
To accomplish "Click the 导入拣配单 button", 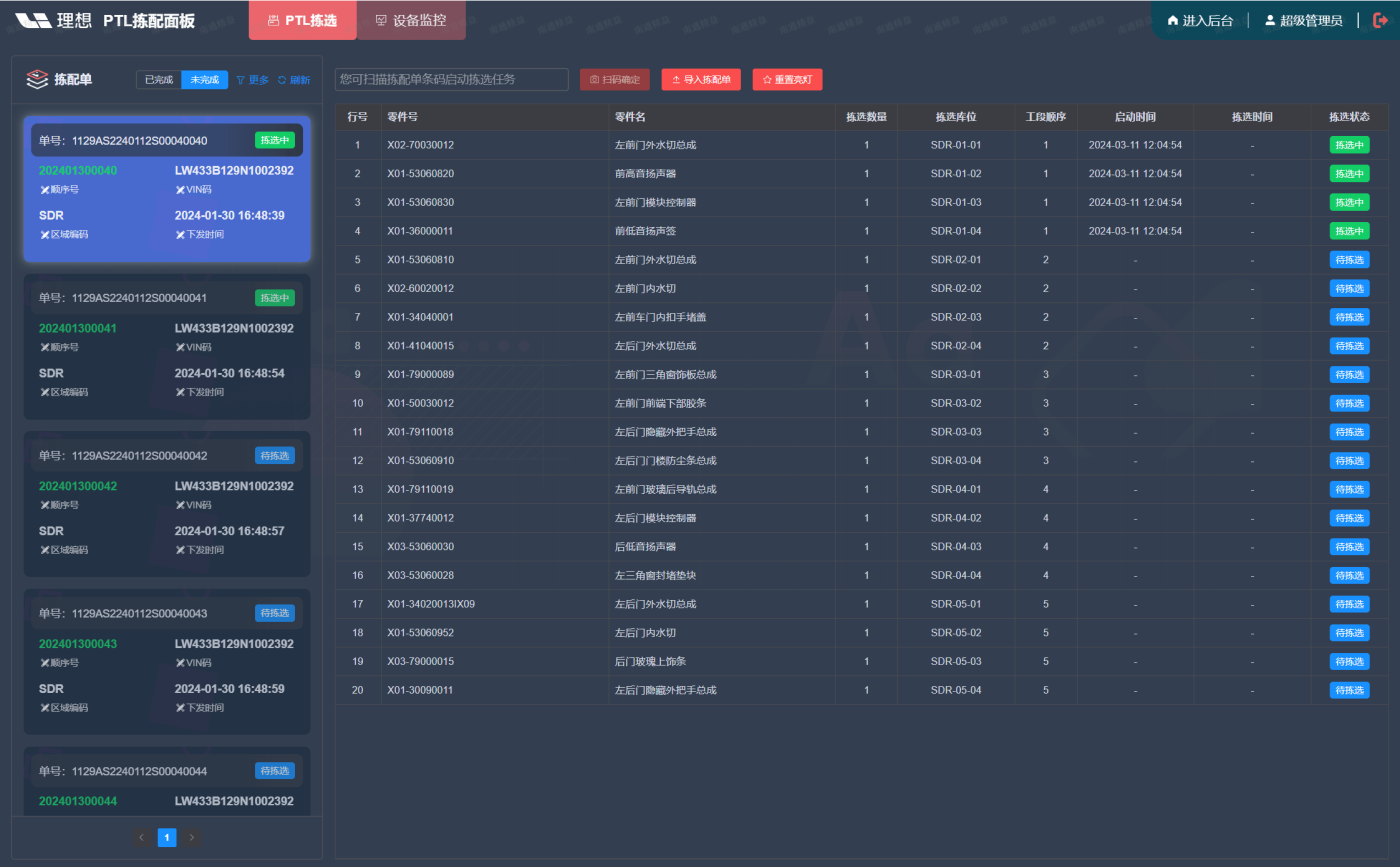I will click(701, 79).
